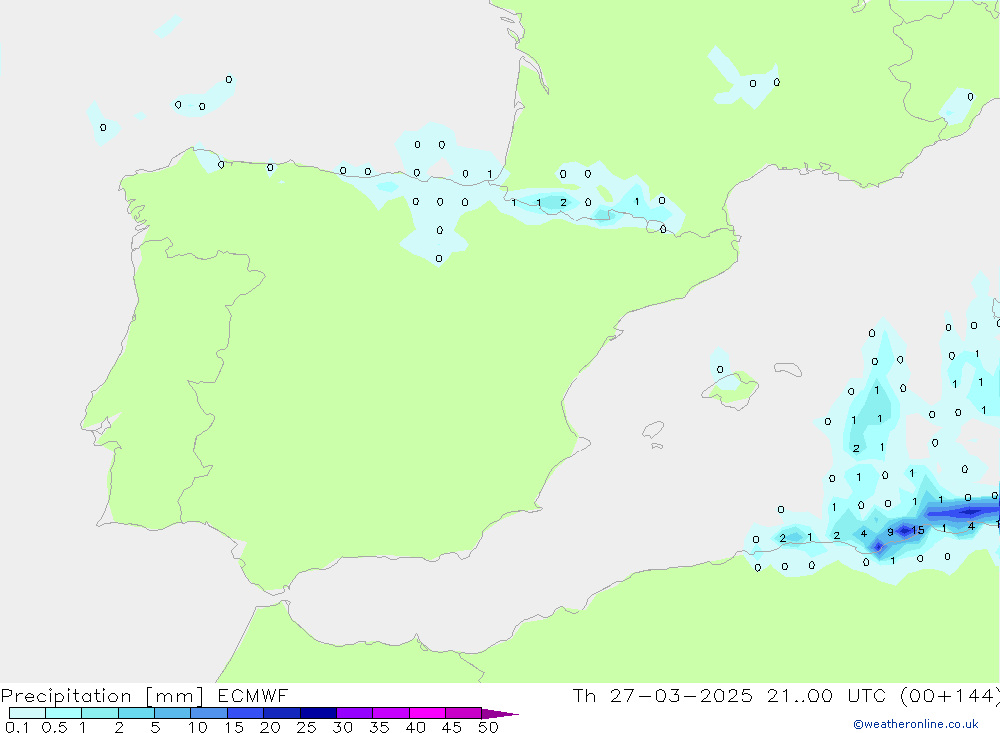Click the '50' legend scale label
This screenshot has height=733, width=1000.
tap(488, 727)
